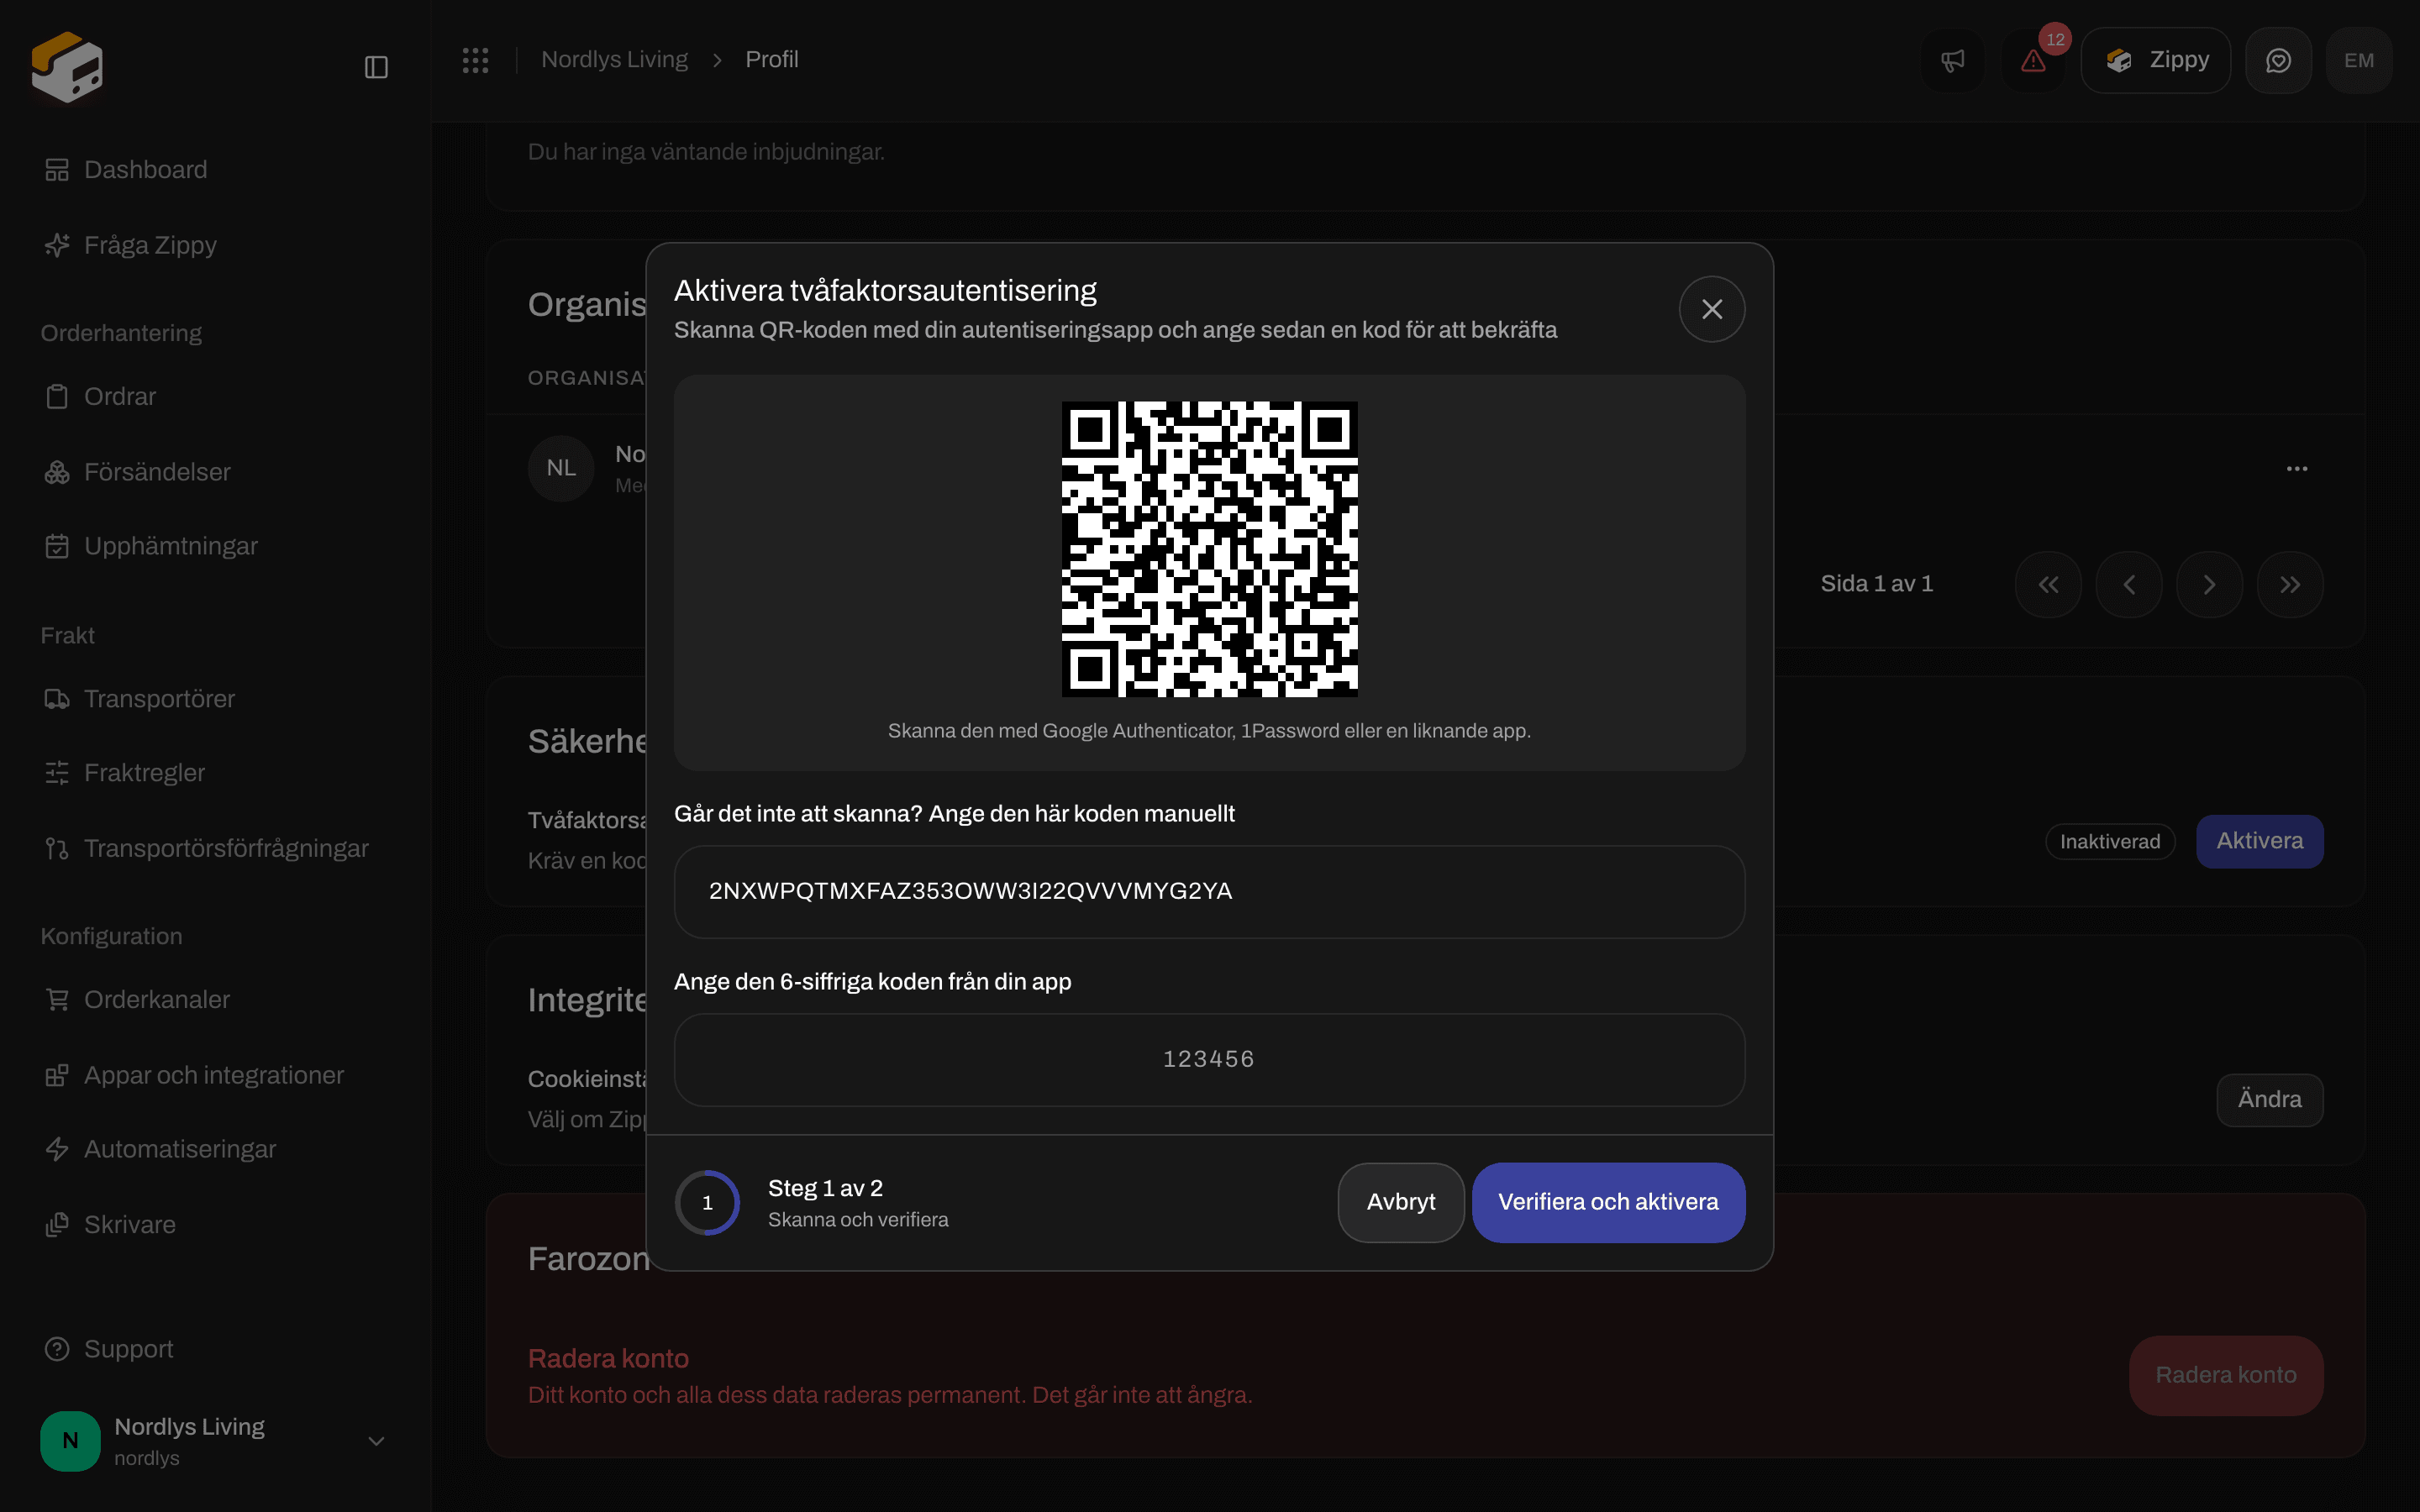
Task: Open alerts with 12 badge
Action: point(2034,60)
